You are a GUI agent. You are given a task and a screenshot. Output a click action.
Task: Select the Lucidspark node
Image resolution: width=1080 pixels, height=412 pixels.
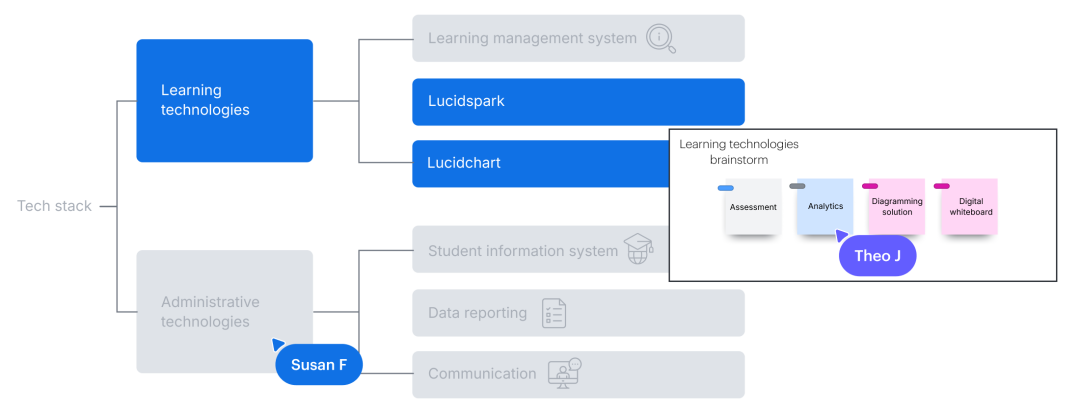click(579, 102)
